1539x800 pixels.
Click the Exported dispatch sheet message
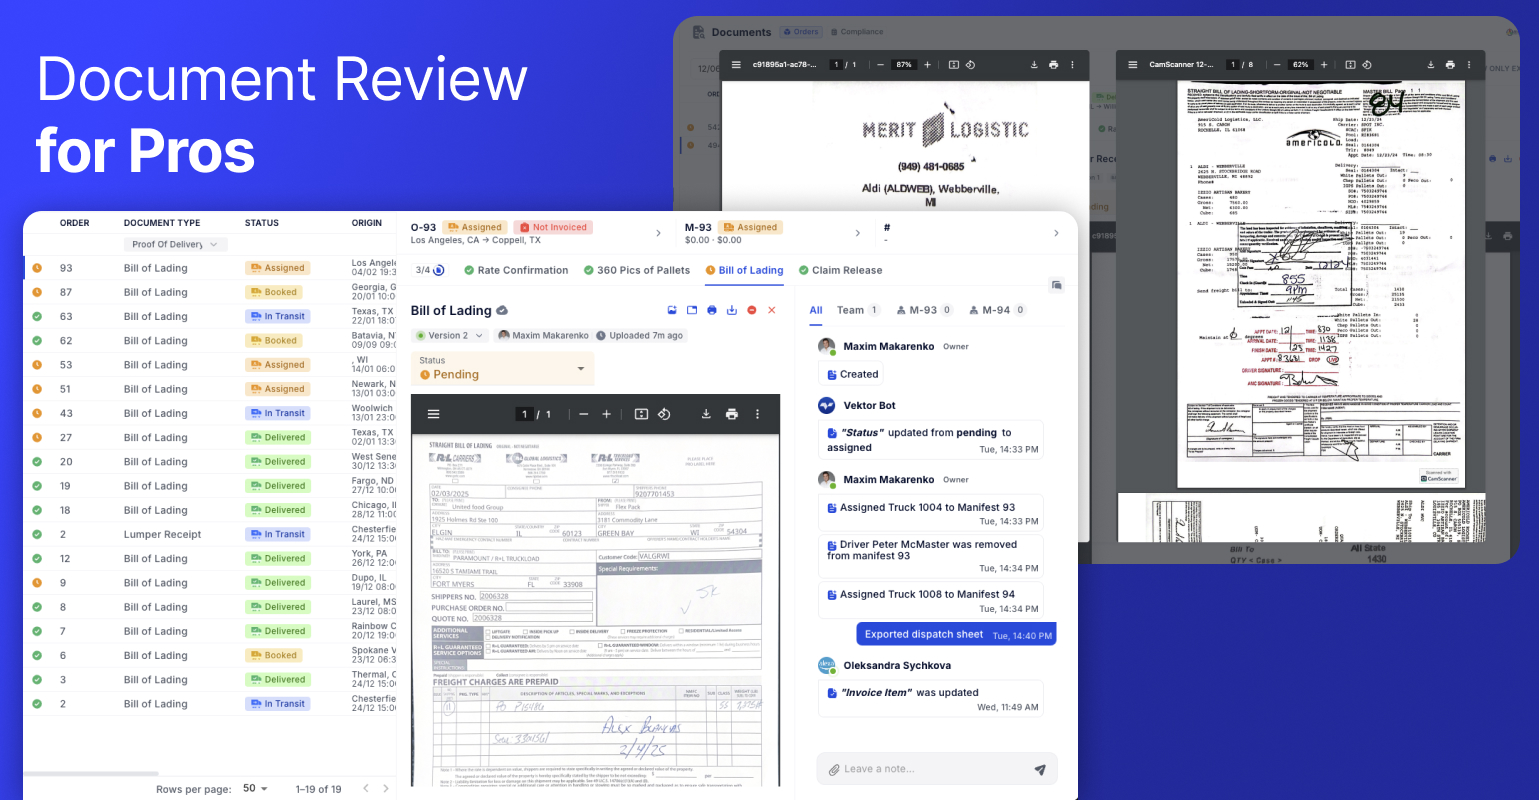[956, 634]
